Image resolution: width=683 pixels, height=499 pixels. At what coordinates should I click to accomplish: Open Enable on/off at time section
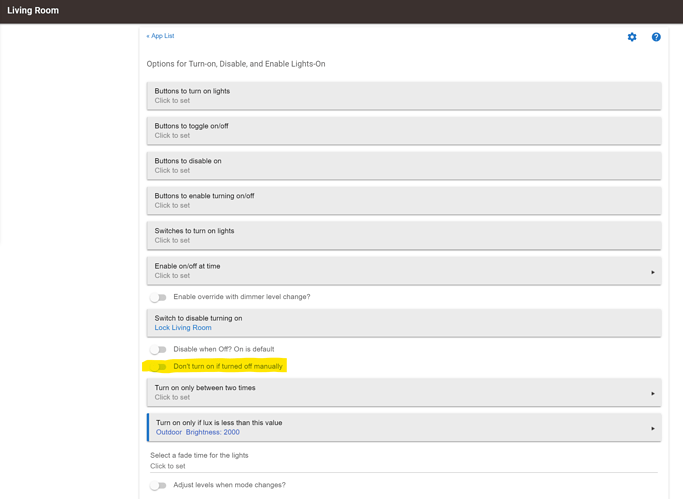point(404,271)
